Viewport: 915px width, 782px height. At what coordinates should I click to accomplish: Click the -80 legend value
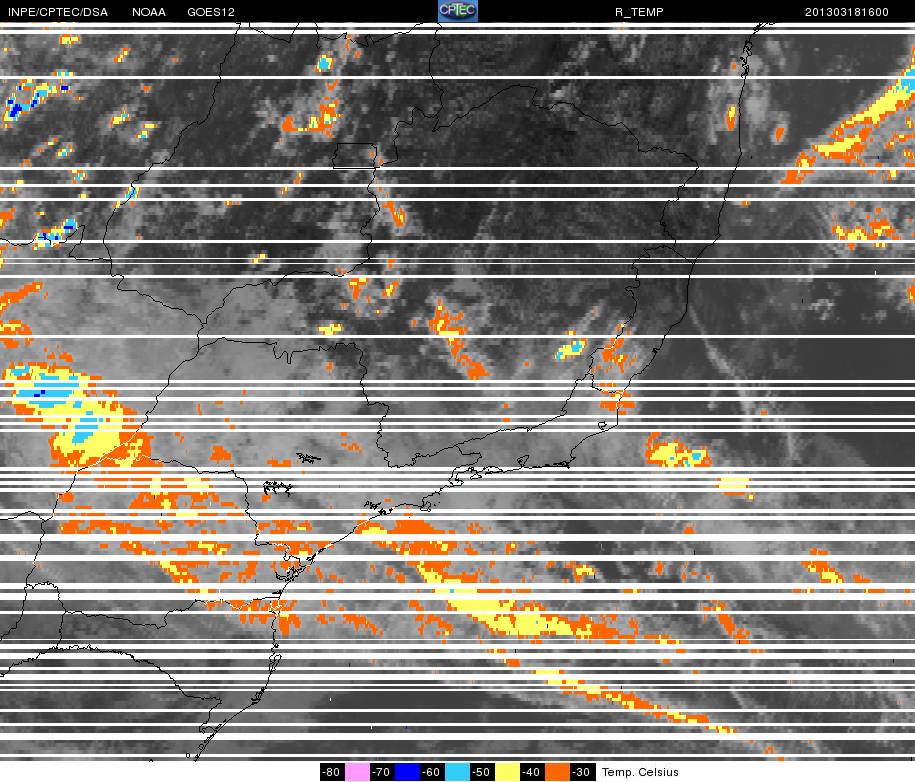(332, 771)
